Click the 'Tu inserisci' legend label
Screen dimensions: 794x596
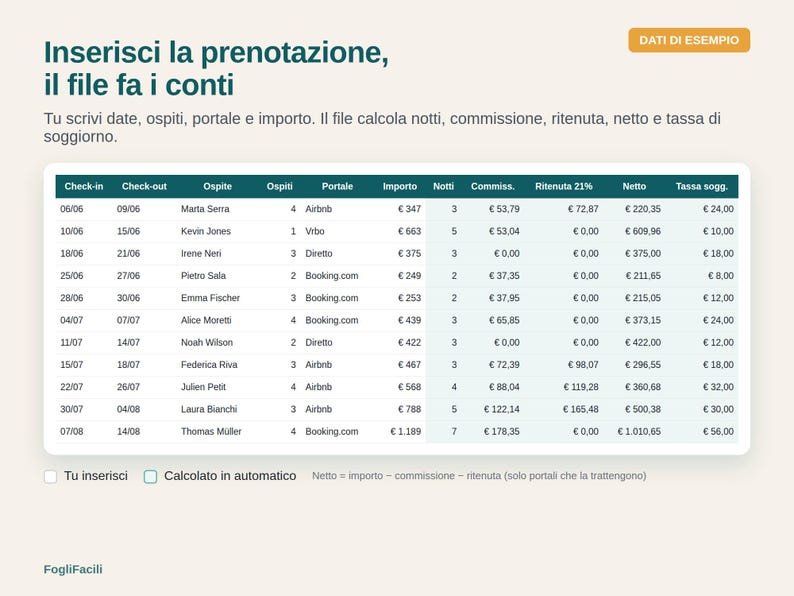tap(96, 475)
